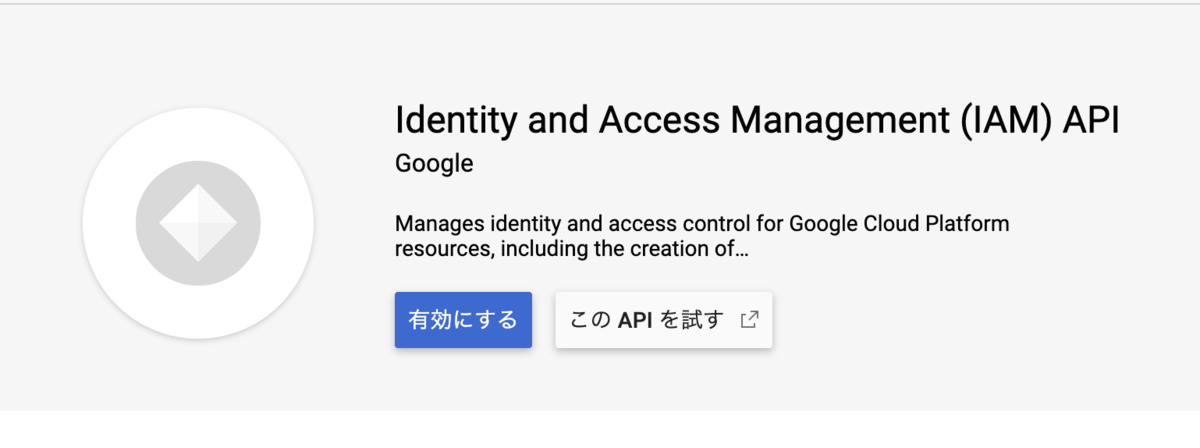This screenshot has width=1200, height=448.
Task: Click the gray circle behind the diamond
Action: [198, 222]
